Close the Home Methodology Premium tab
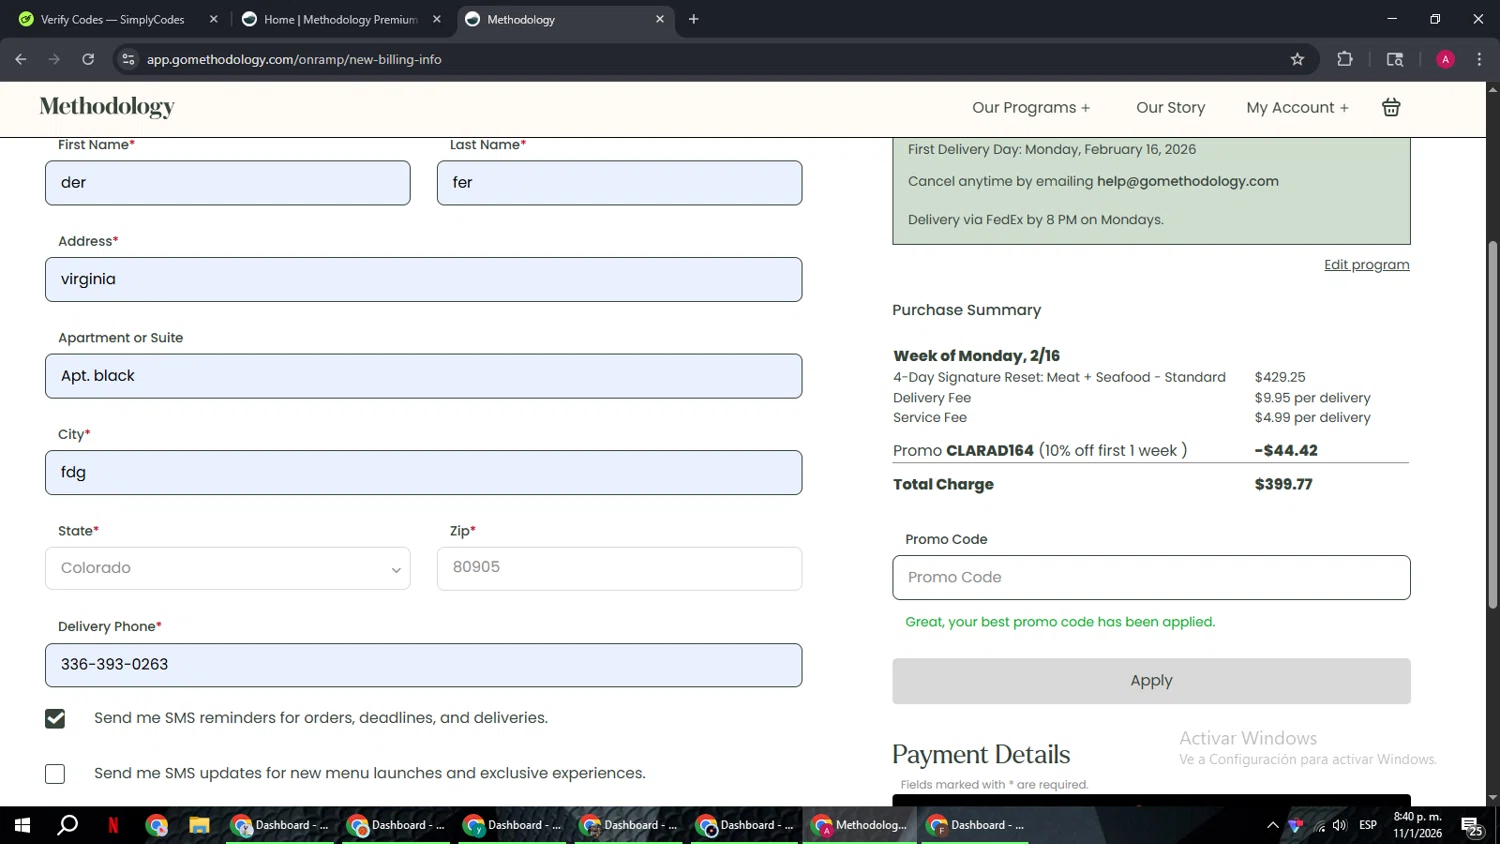This screenshot has width=1500, height=844. coord(436,19)
